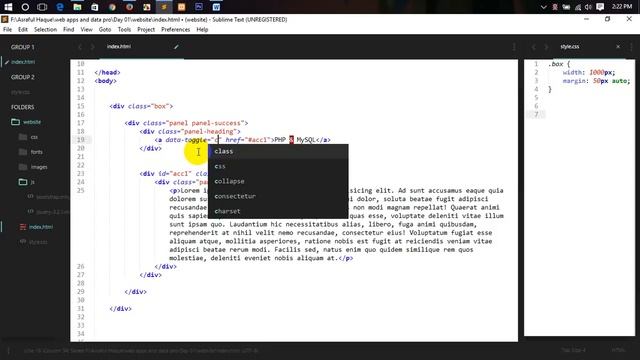Open the notification center icon

(x=600, y=7)
